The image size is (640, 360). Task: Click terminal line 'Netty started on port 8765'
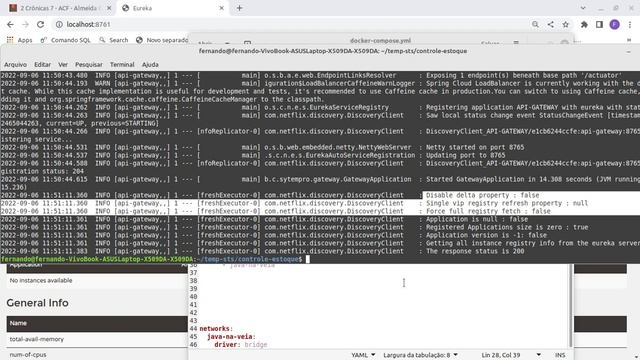[475, 147]
